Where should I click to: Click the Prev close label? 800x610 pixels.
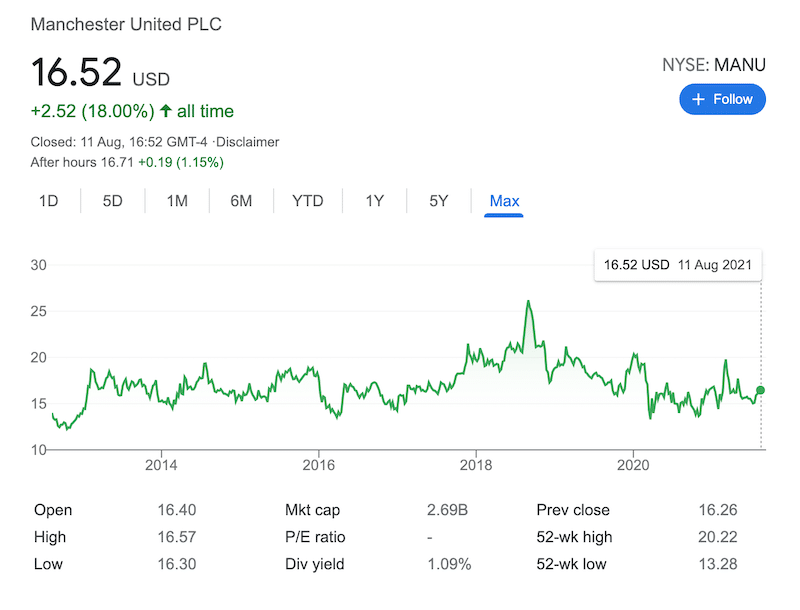pos(573,510)
